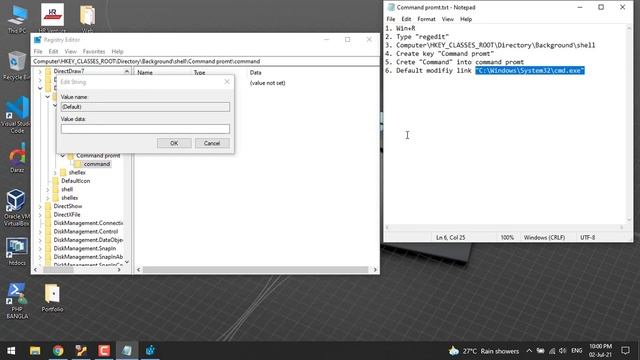The width and height of the screenshot is (640, 360).
Task: Open the htdocs desktop shortcut
Action: coord(17,251)
